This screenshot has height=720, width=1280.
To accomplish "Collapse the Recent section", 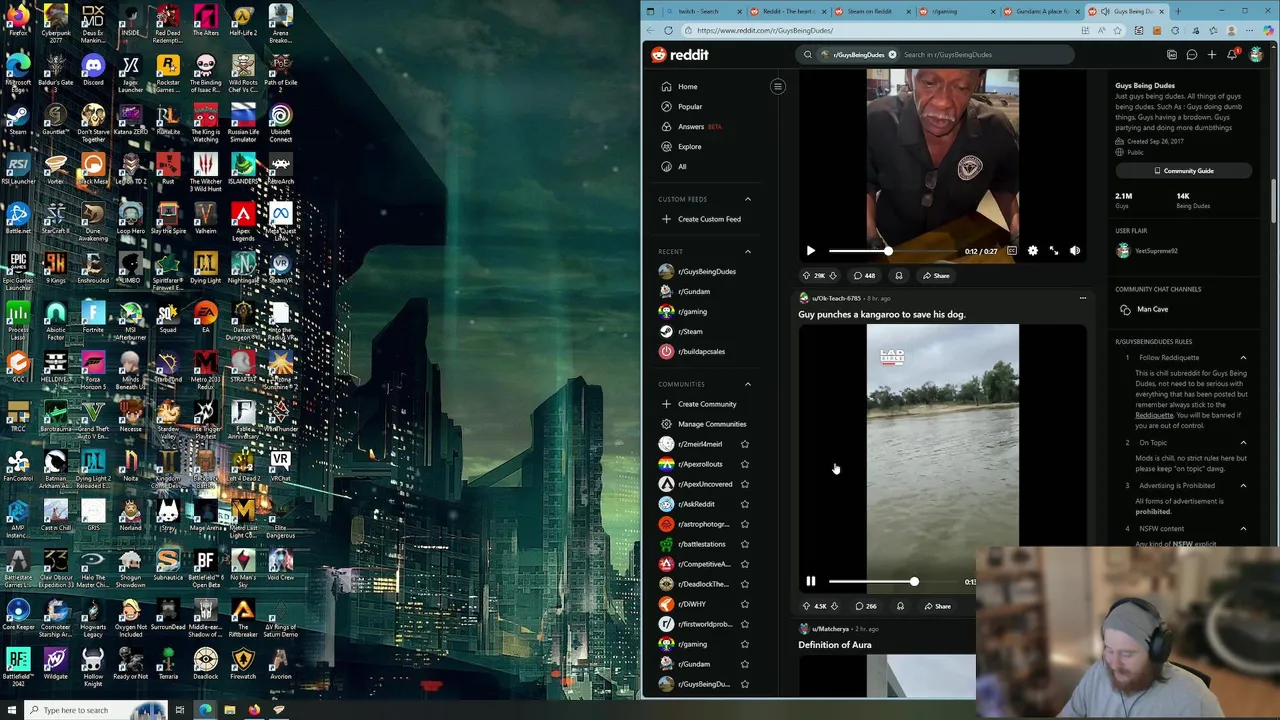I will [x=747, y=252].
